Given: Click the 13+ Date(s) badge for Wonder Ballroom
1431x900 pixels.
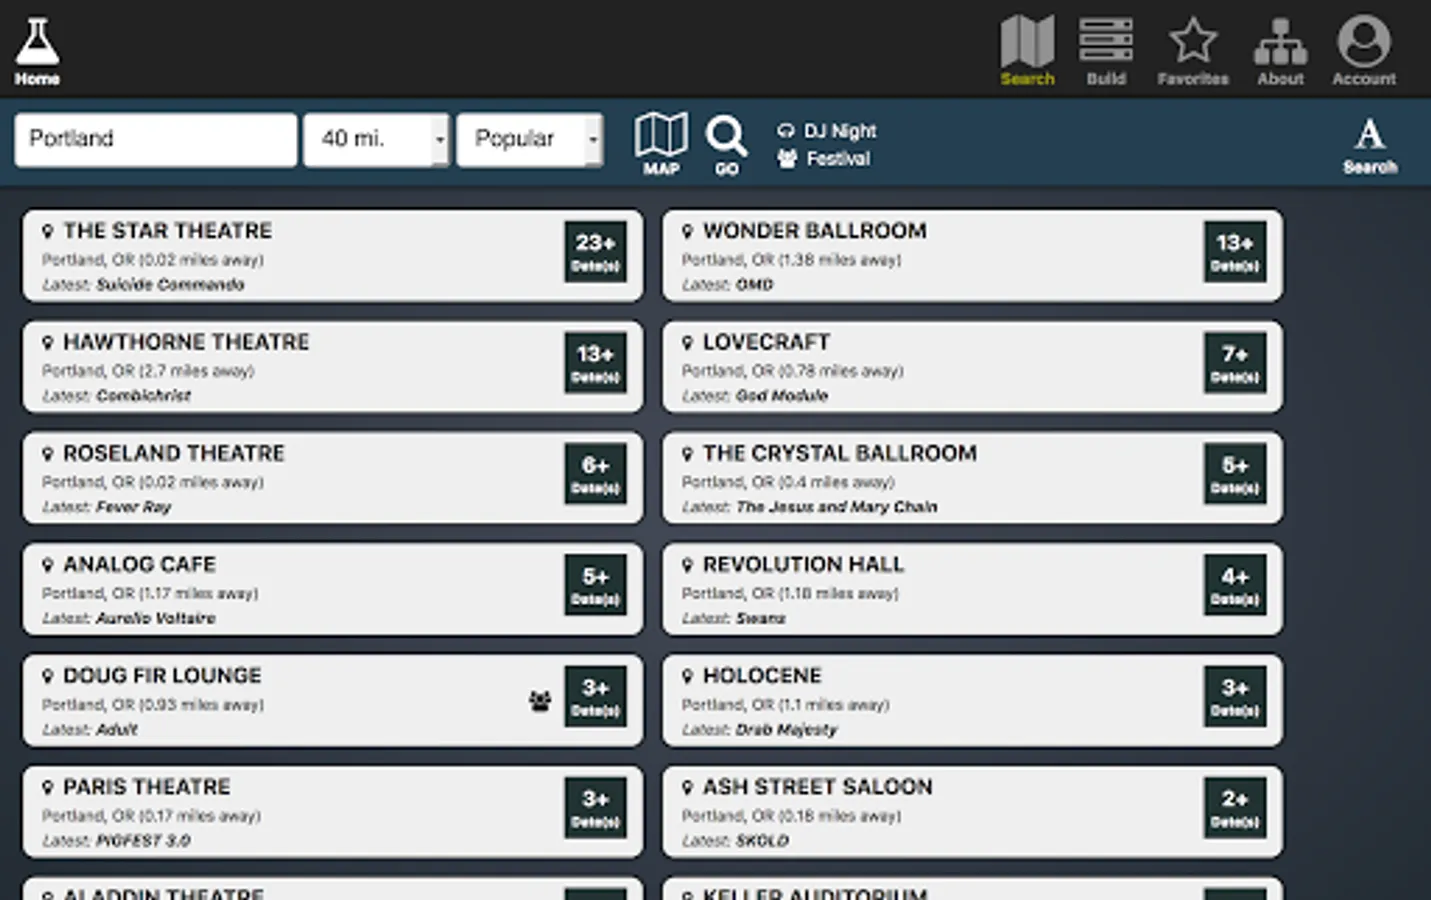Looking at the screenshot, I should 1235,251.
